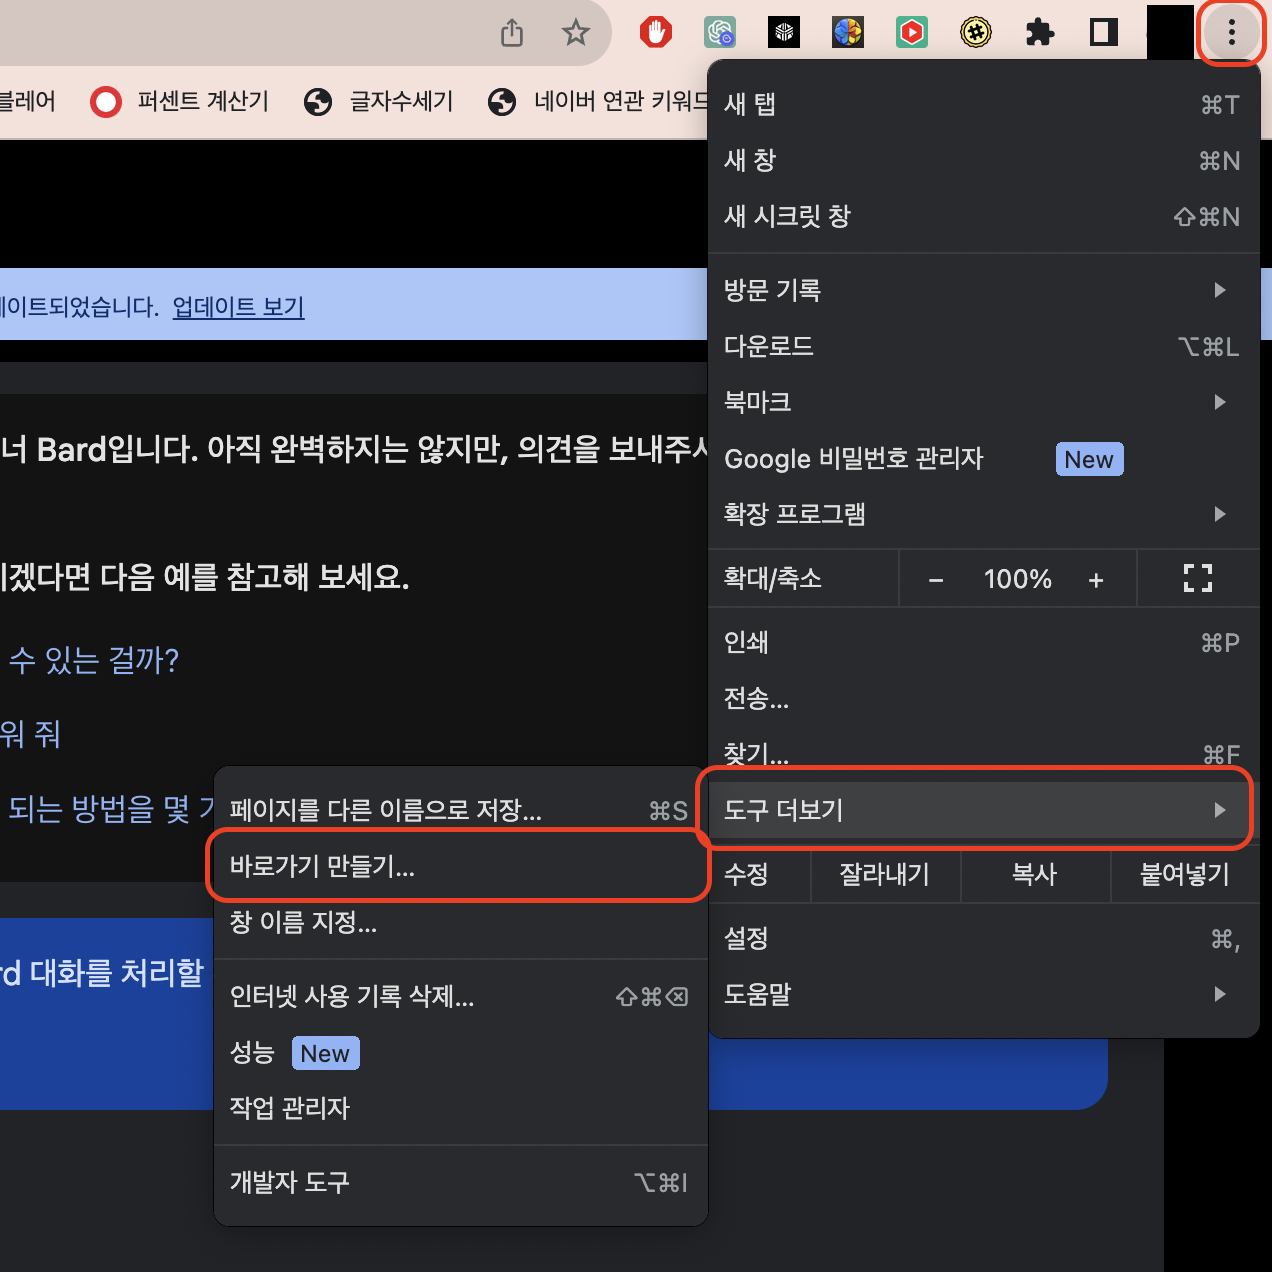Click the share/upload icon in the toolbar
1272x1272 pixels.
click(x=511, y=32)
